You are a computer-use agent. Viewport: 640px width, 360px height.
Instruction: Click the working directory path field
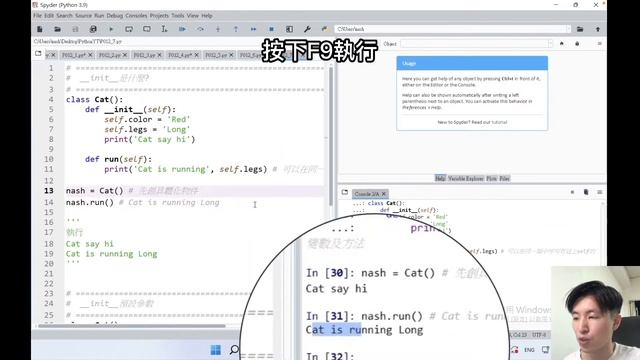pyautogui.click(x=450, y=29)
